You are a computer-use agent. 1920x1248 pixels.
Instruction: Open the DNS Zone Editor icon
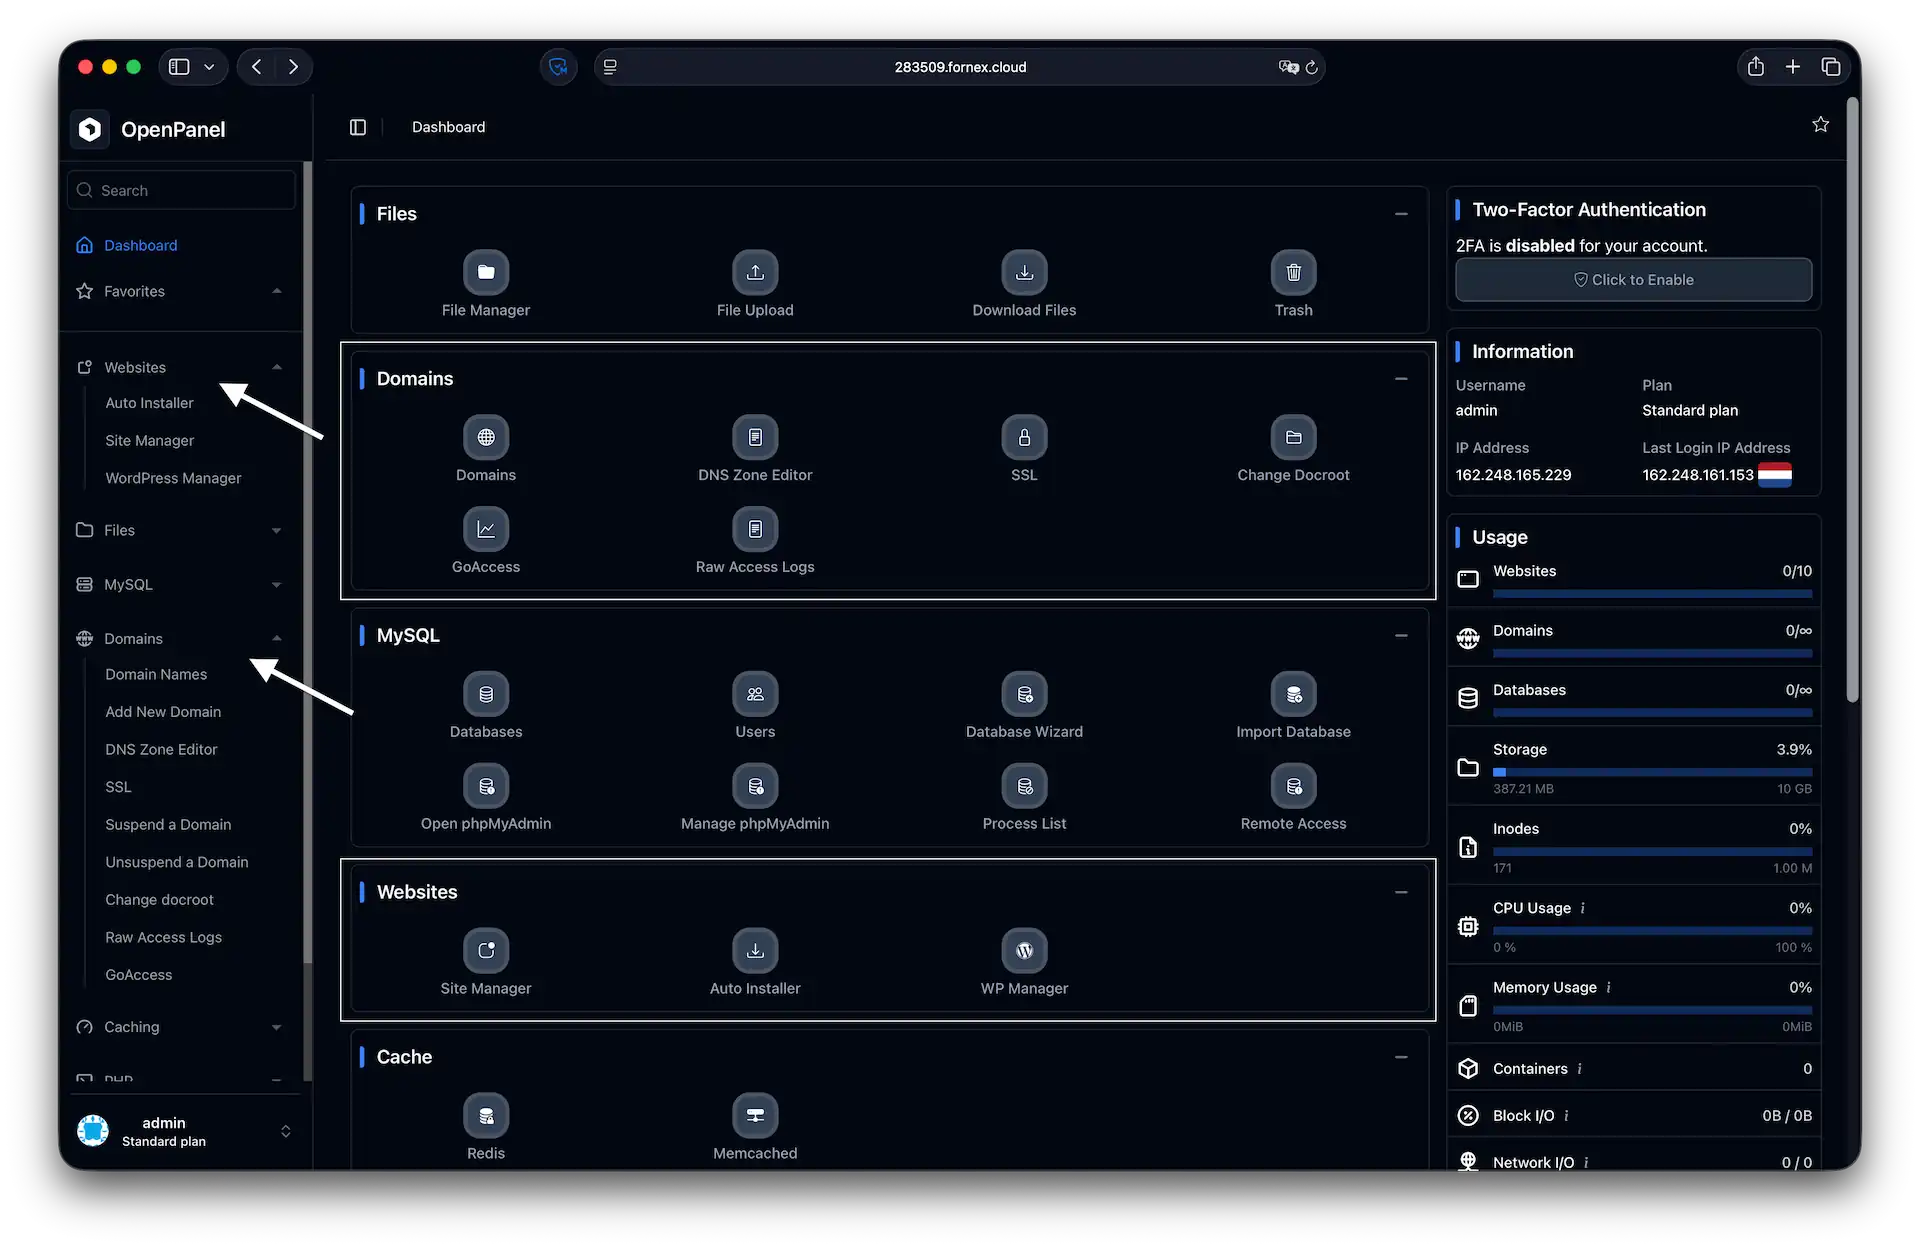pos(755,437)
